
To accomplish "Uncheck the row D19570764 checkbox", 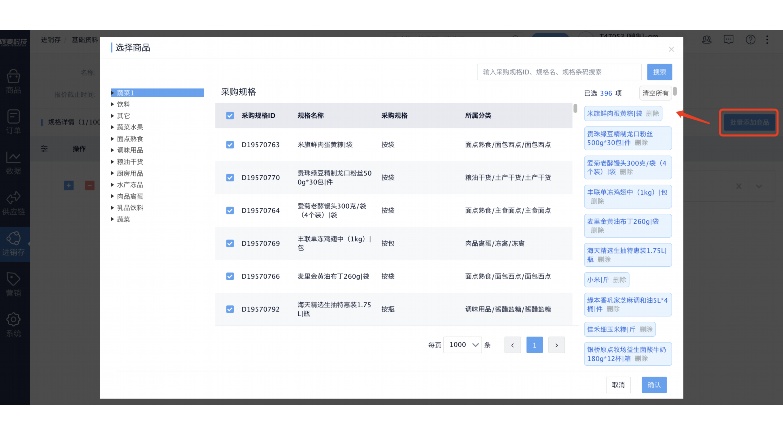I will [230, 210].
